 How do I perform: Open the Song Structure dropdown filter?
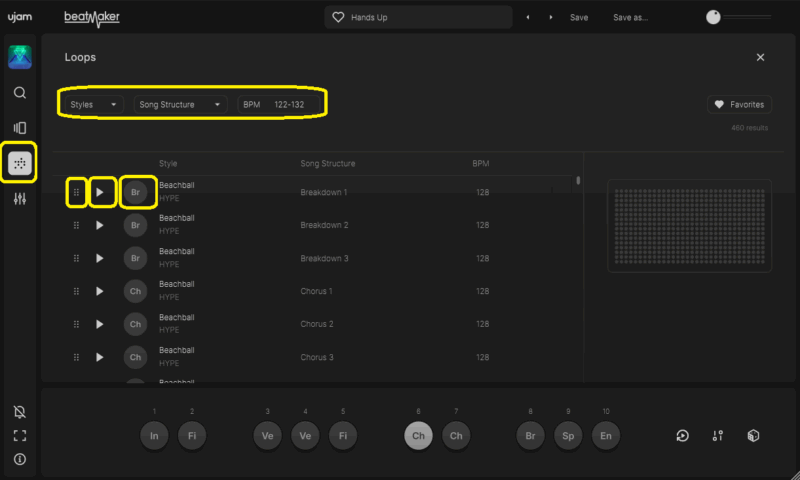click(180, 105)
